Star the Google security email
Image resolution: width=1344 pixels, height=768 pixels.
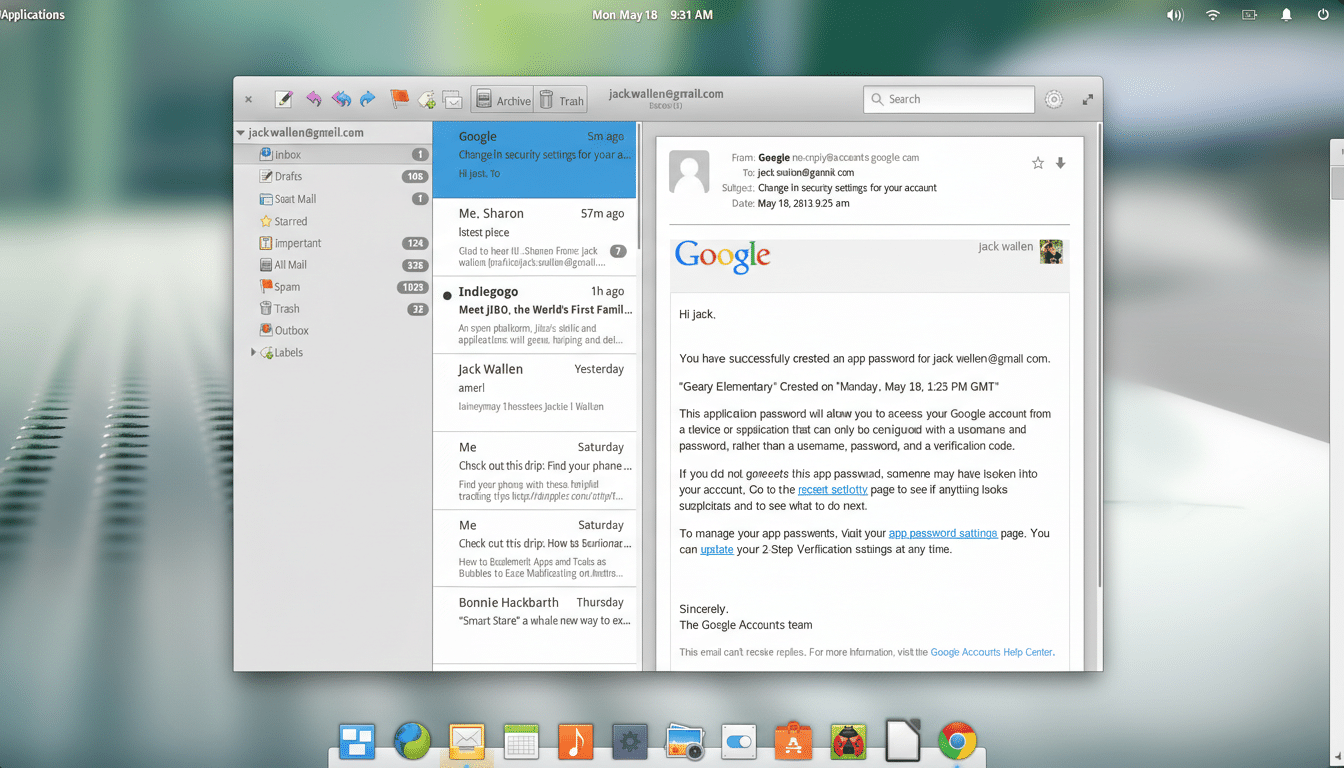pos(1037,162)
